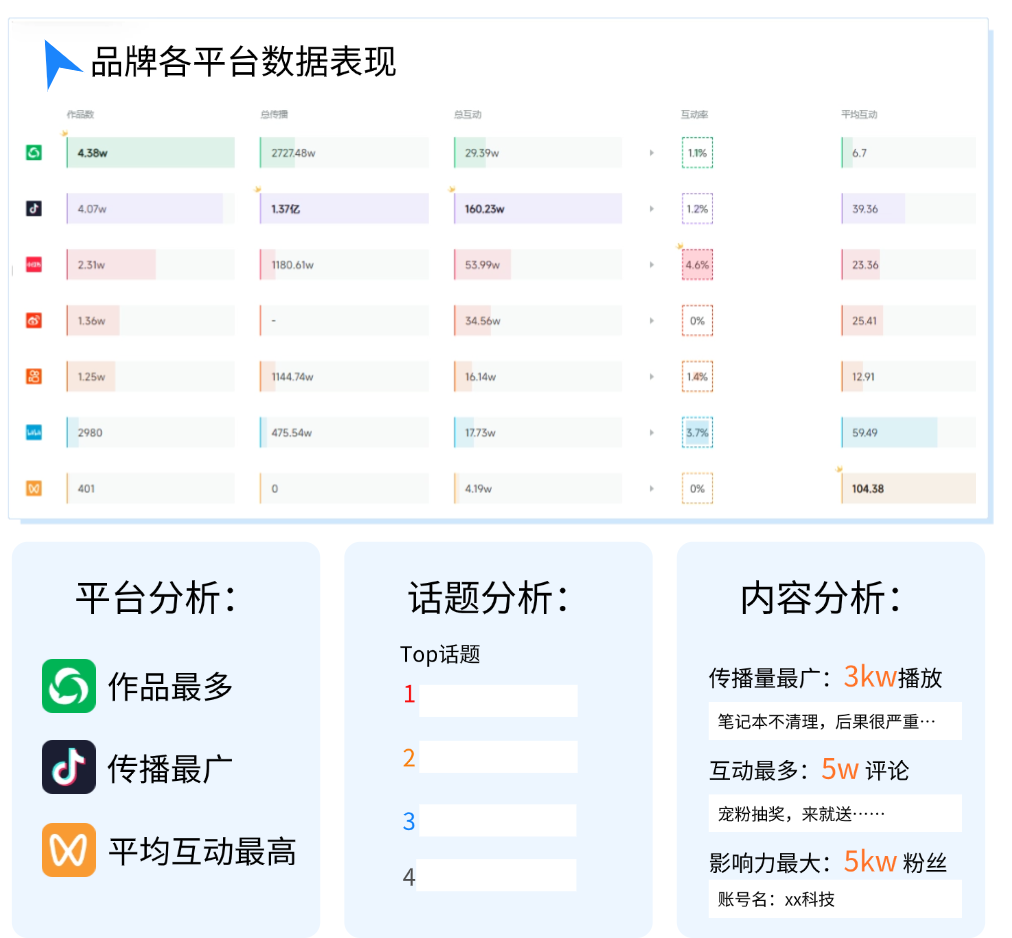Click the 1144.74w spread value

click(x=292, y=376)
